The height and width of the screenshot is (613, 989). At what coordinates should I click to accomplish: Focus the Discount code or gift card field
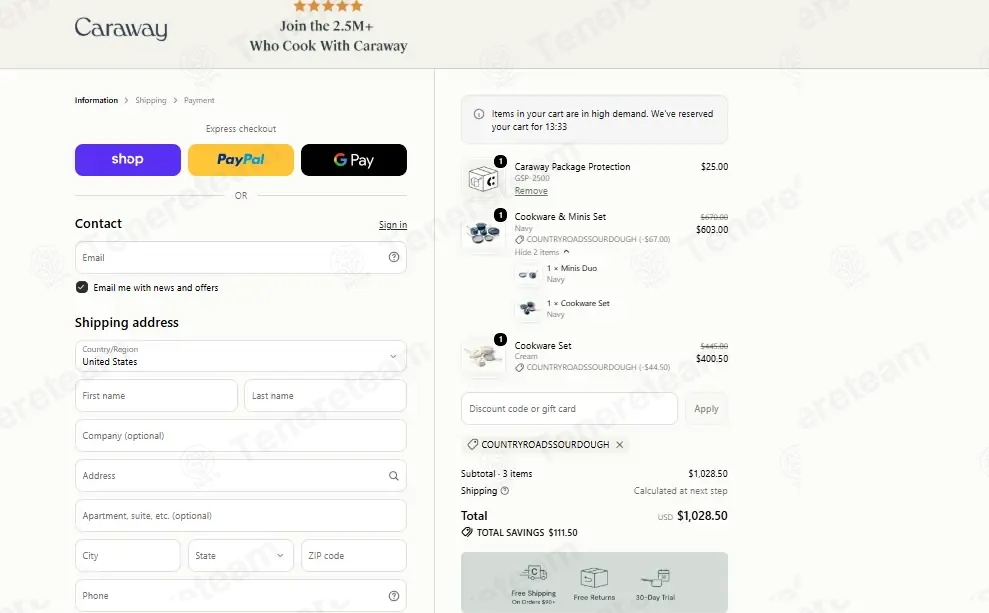(x=570, y=409)
